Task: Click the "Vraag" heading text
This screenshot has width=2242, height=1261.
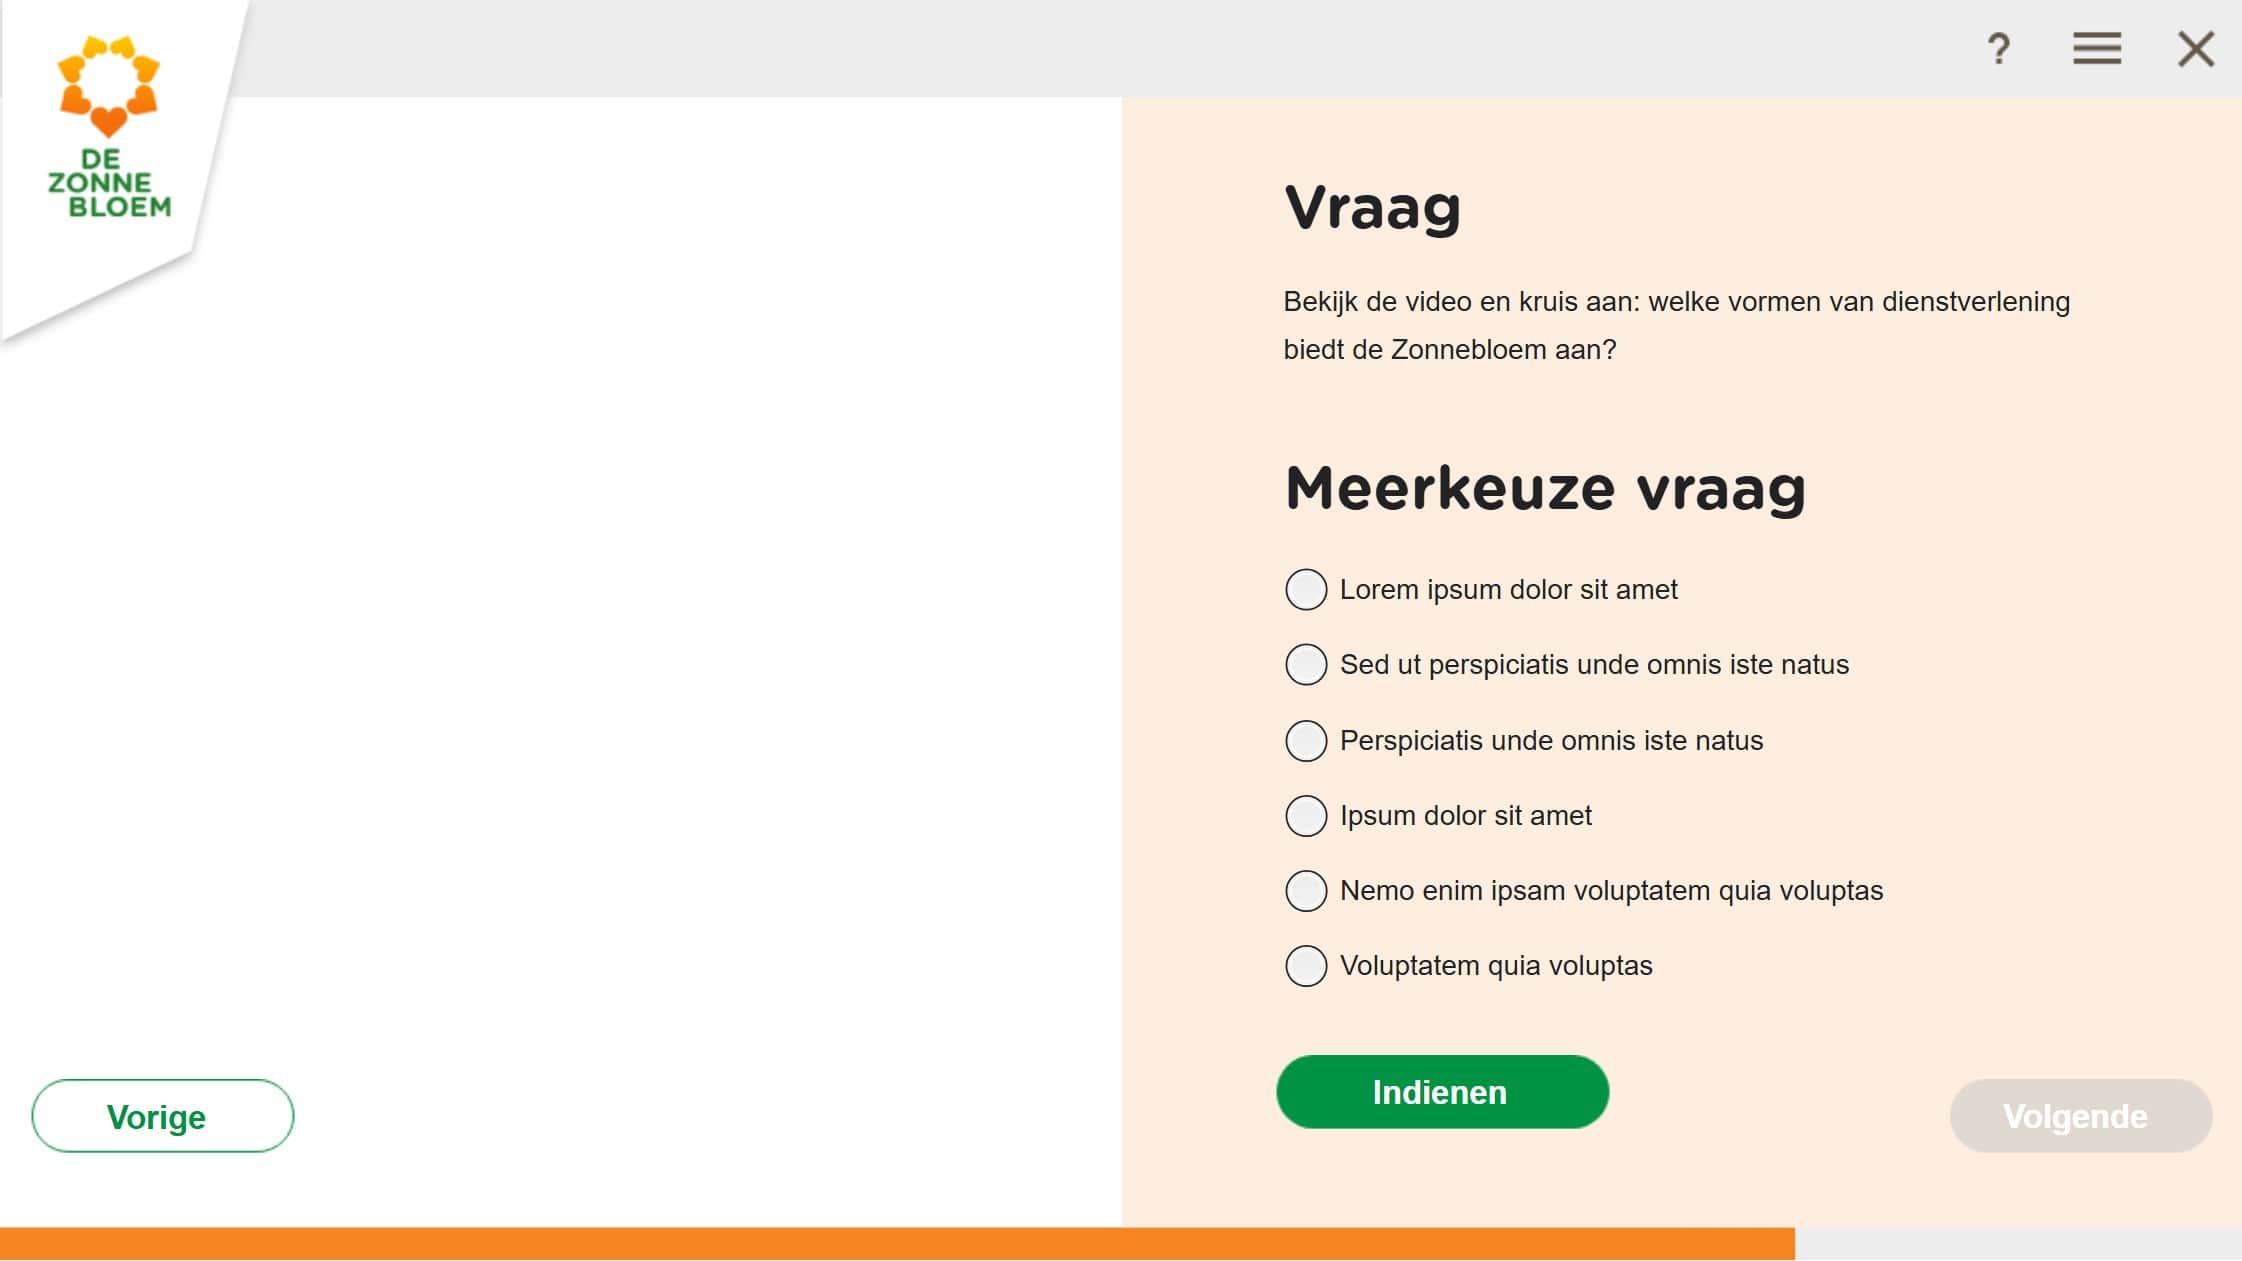Action: [1372, 208]
